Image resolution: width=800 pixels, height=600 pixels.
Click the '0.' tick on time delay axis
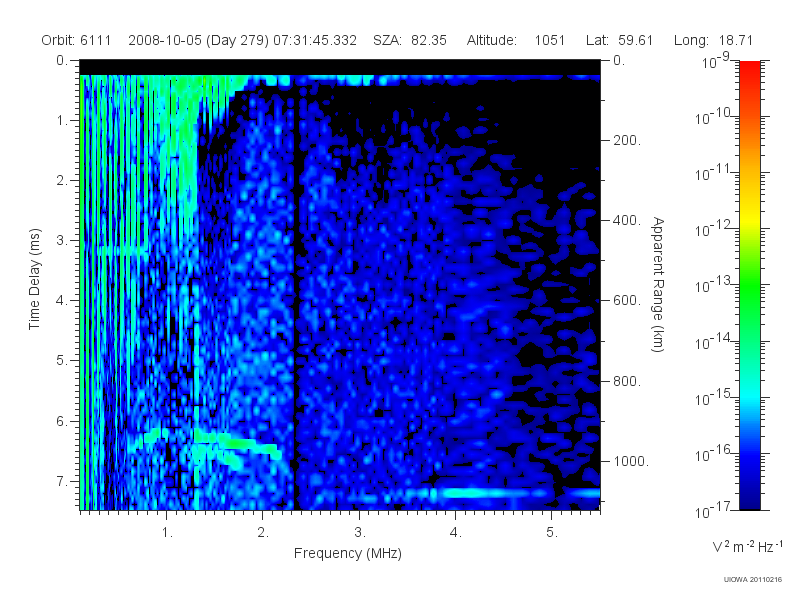(x=62, y=61)
